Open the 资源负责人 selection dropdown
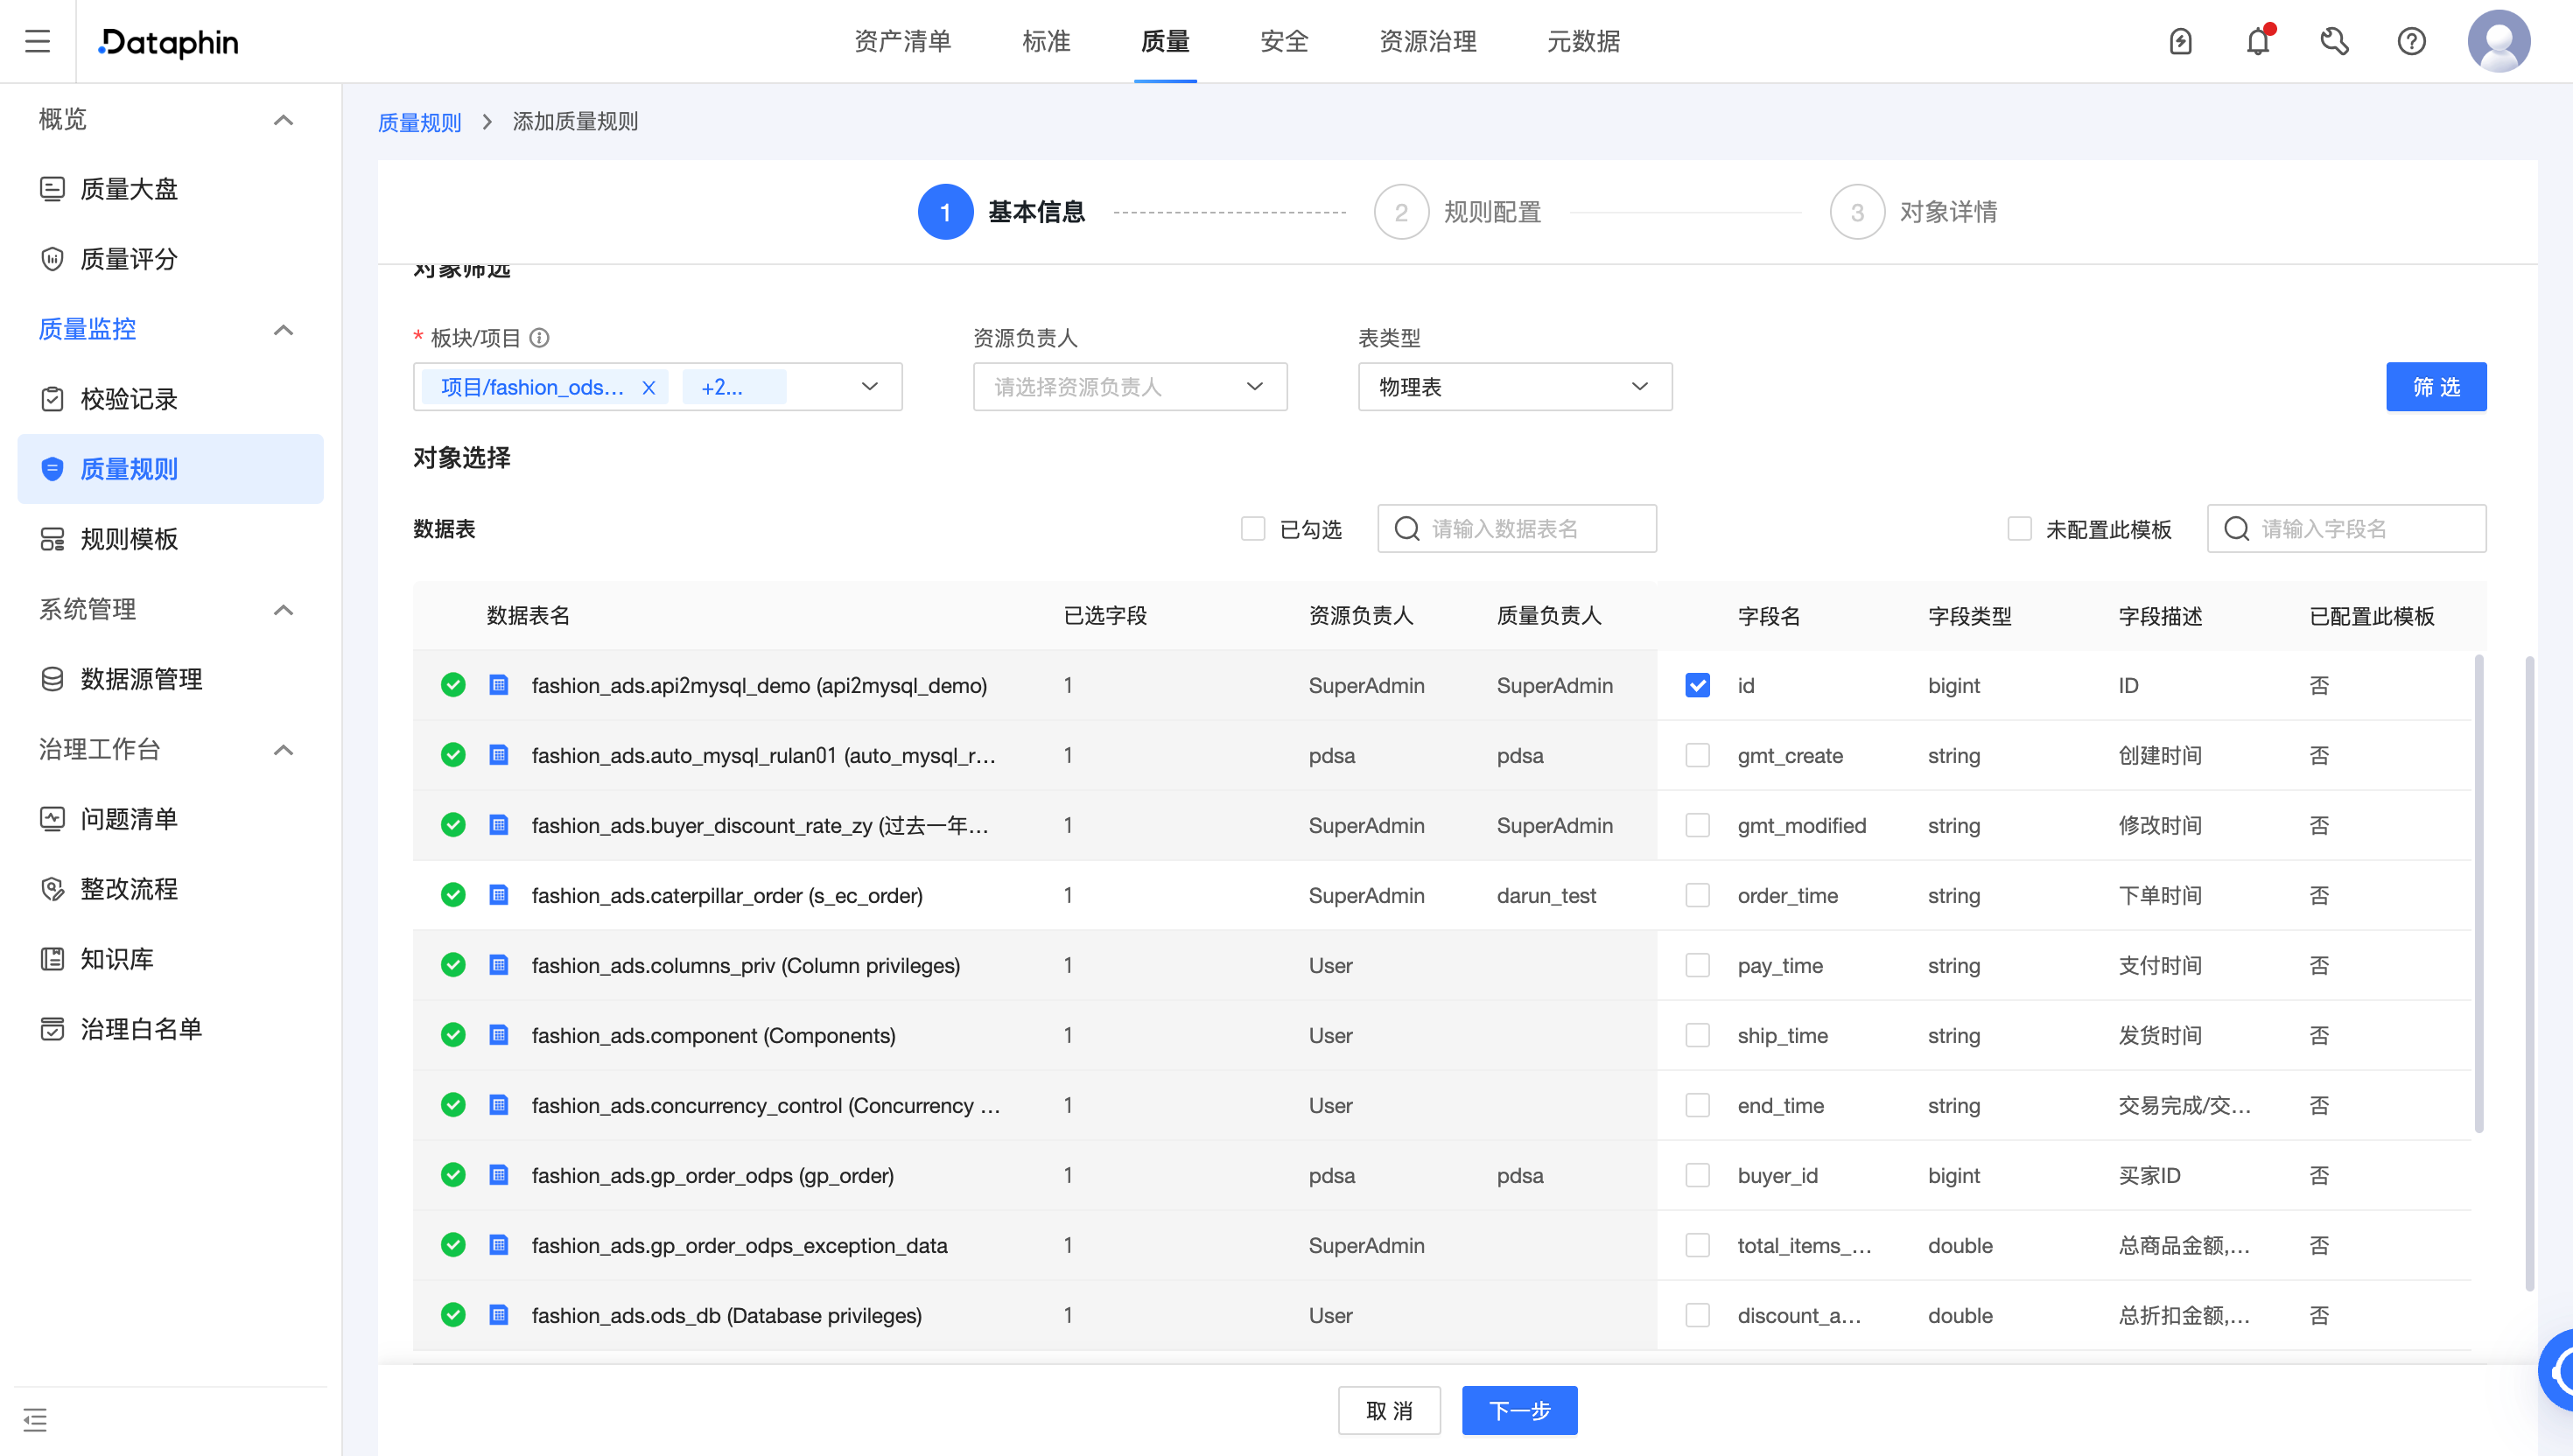This screenshot has height=1456, width=2573. (x=1129, y=387)
